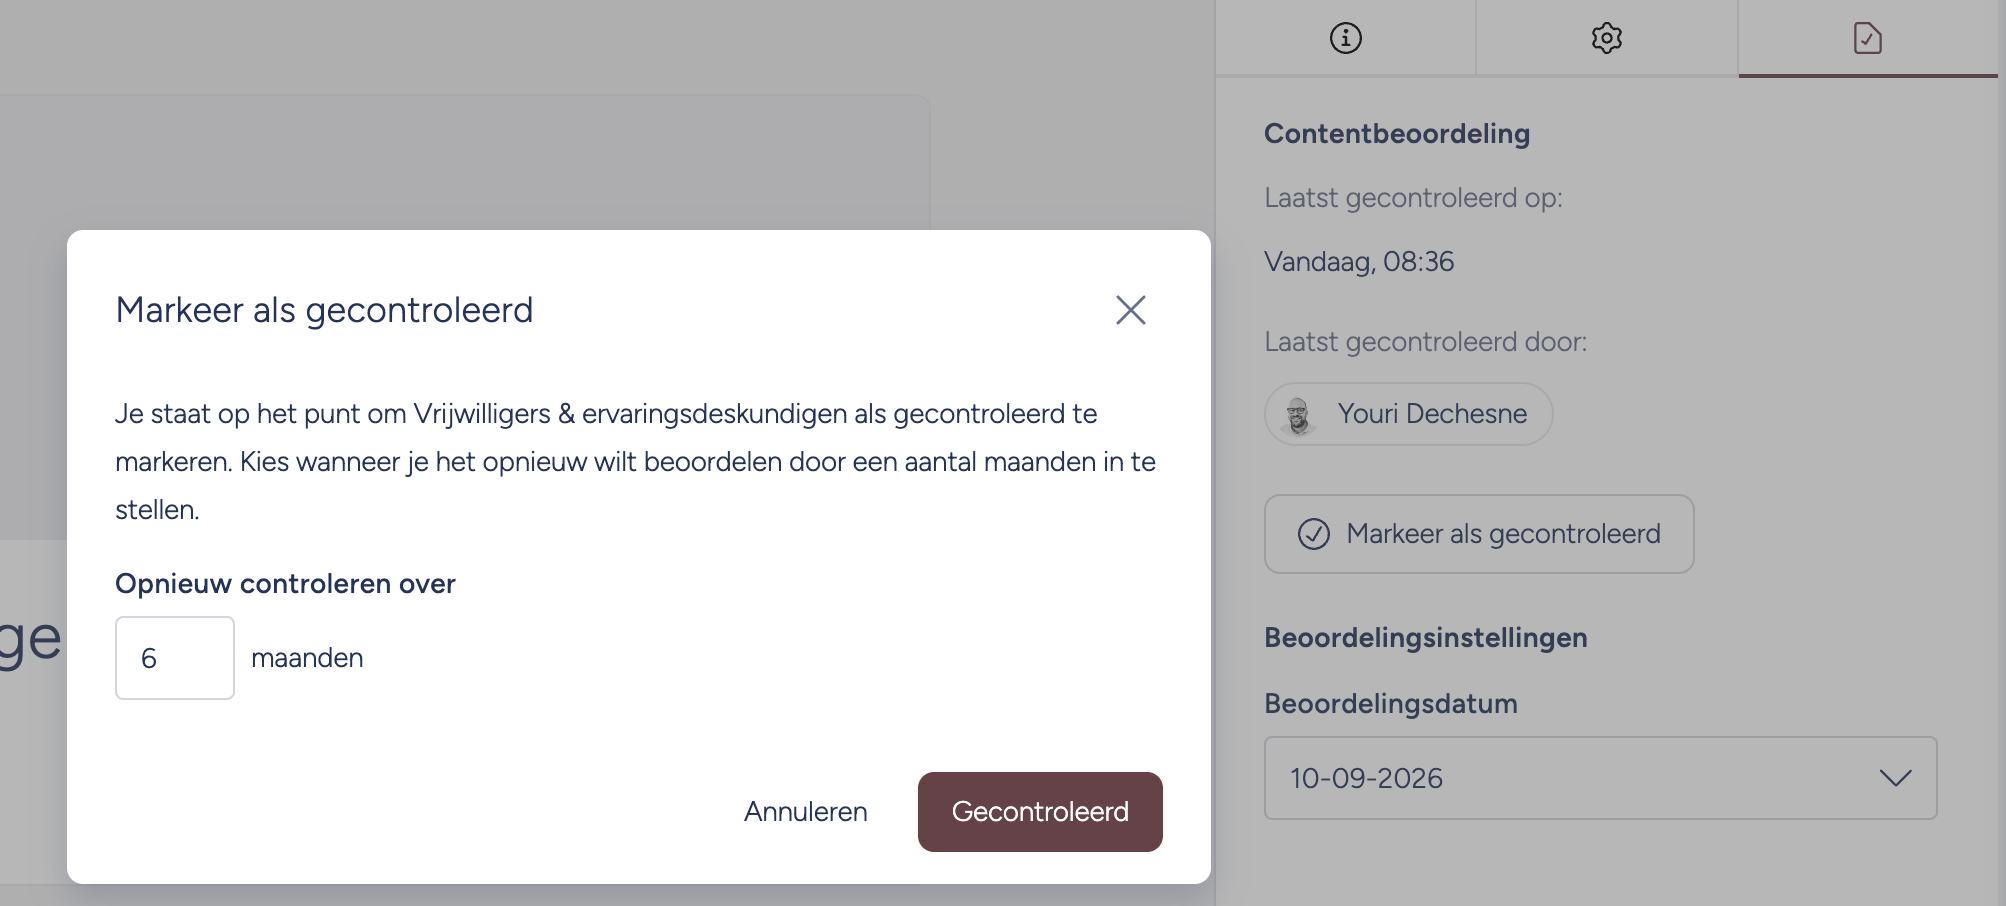Viewport: 2006px width, 906px height.
Task: Click the sidebar Markeer als gecontroleerd button
Action: [x=1479, y=534]
